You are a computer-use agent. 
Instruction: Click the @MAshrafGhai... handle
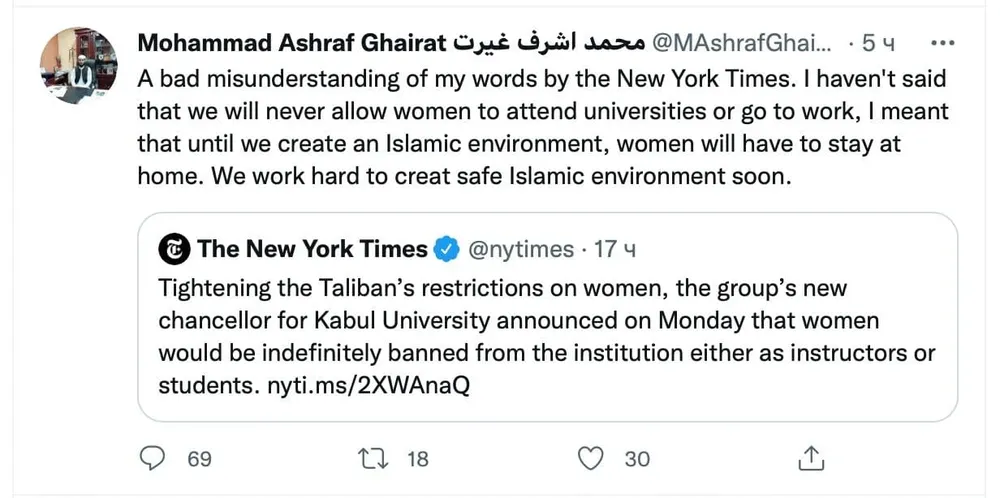point(740,44)
